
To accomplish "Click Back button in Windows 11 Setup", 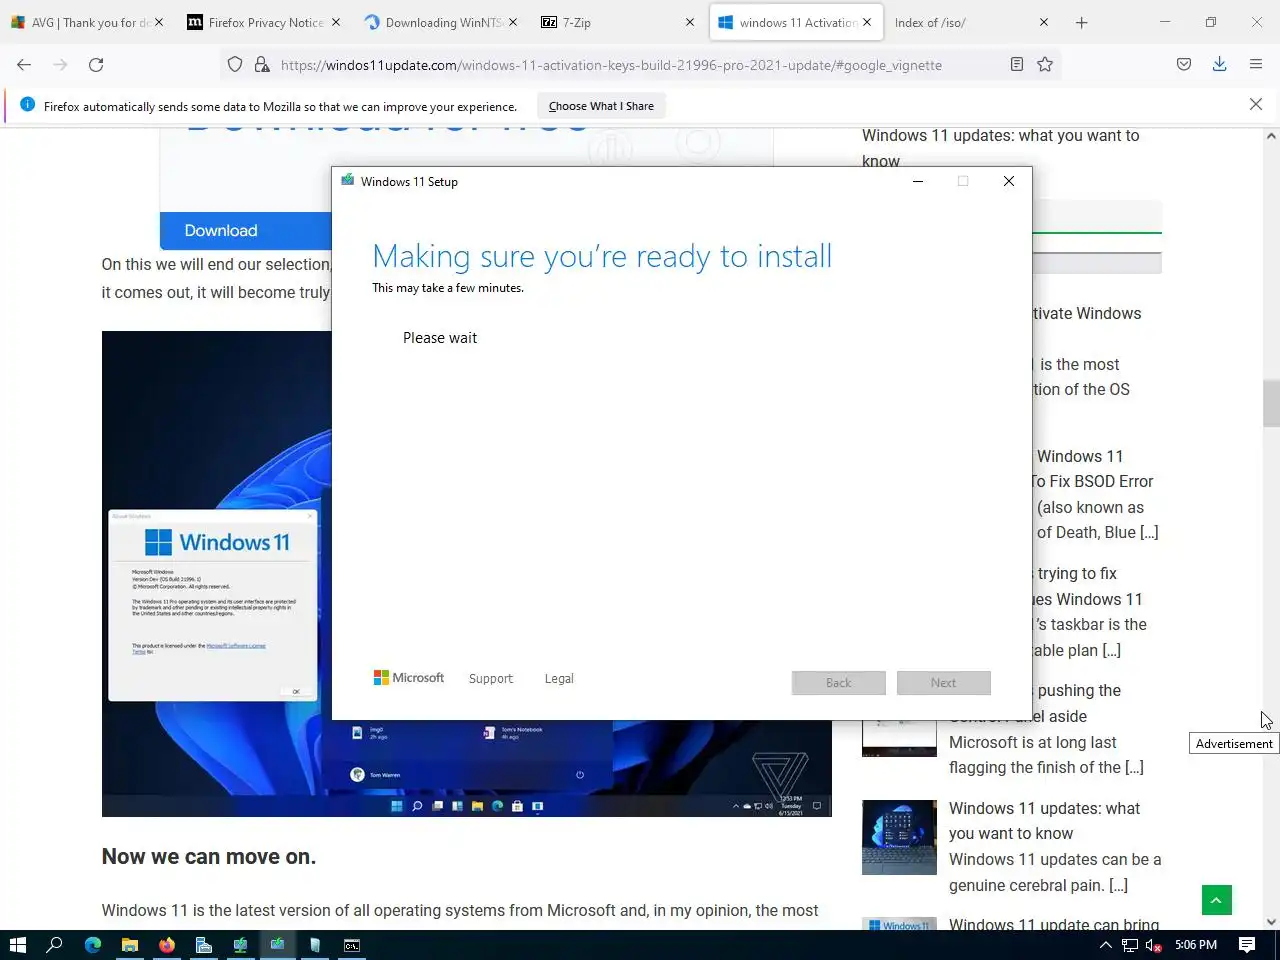I will coord(838,683).
